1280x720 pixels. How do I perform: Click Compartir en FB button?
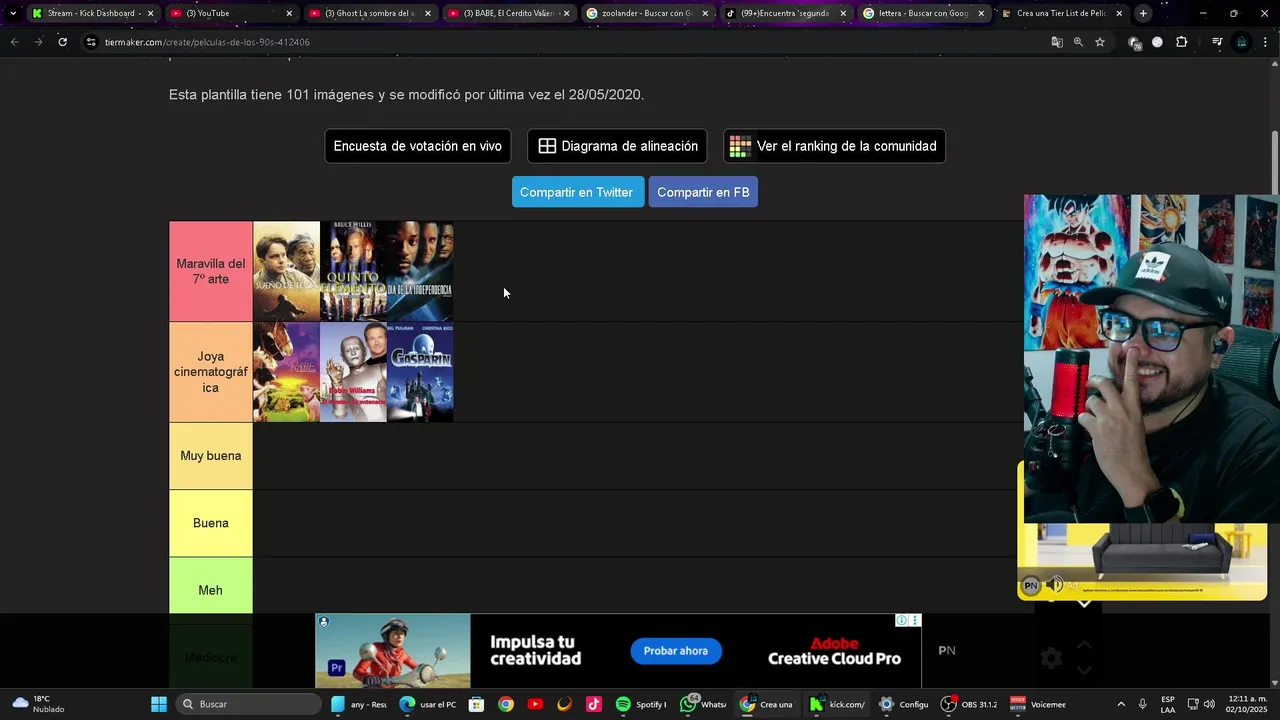[703, 192]
